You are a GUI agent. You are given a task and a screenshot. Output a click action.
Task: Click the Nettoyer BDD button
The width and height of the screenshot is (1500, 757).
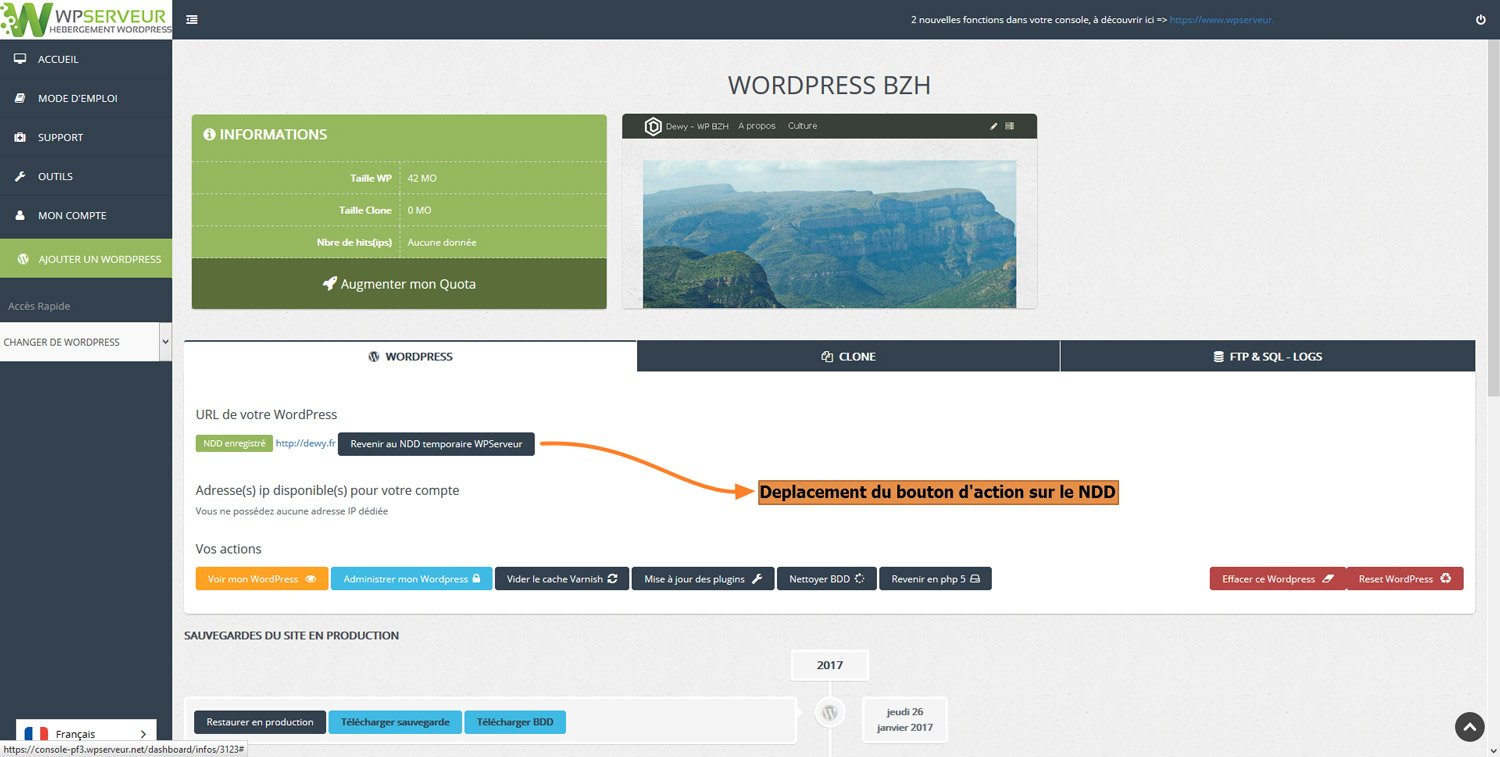coord(826,579)
